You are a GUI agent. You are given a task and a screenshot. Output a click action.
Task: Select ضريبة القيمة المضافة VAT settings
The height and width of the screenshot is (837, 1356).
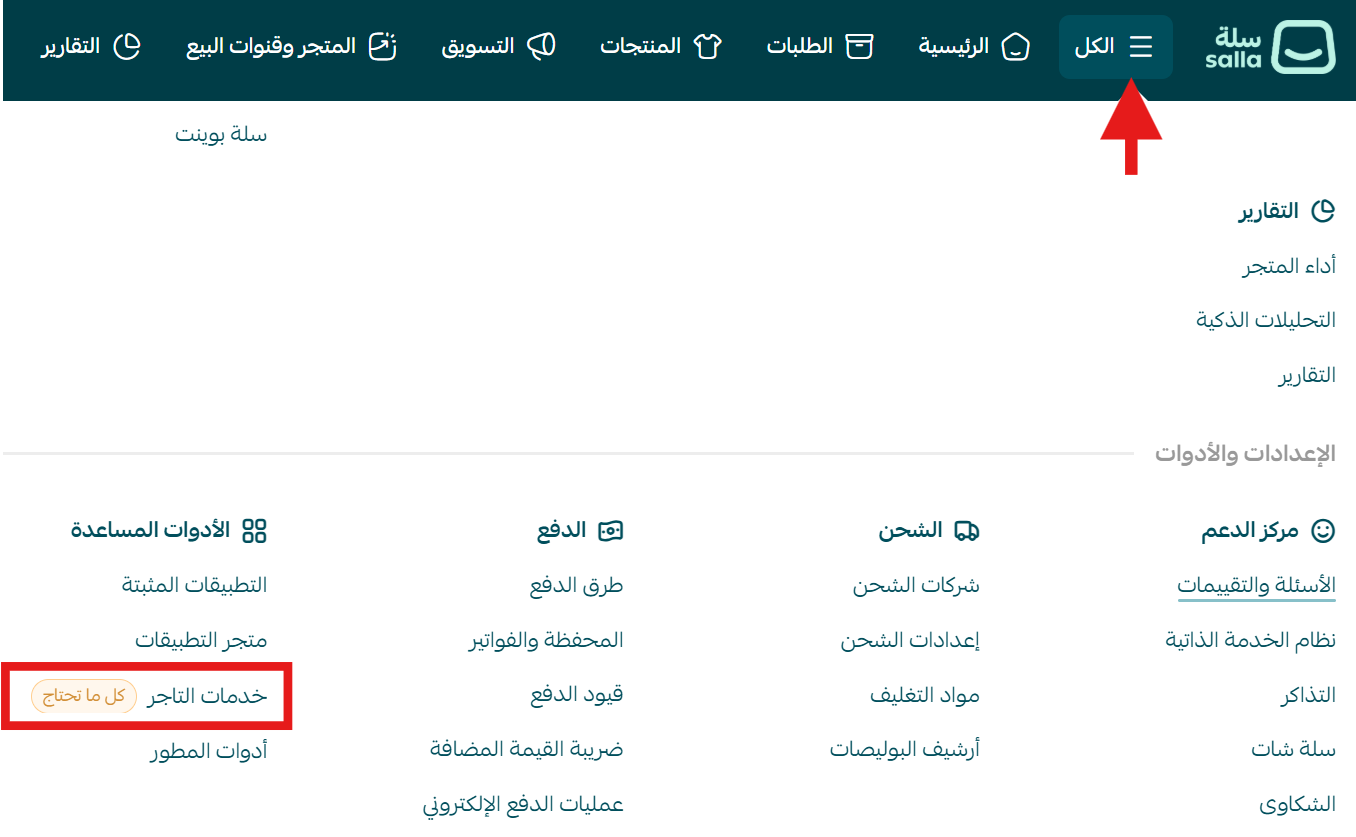(526, 750)
